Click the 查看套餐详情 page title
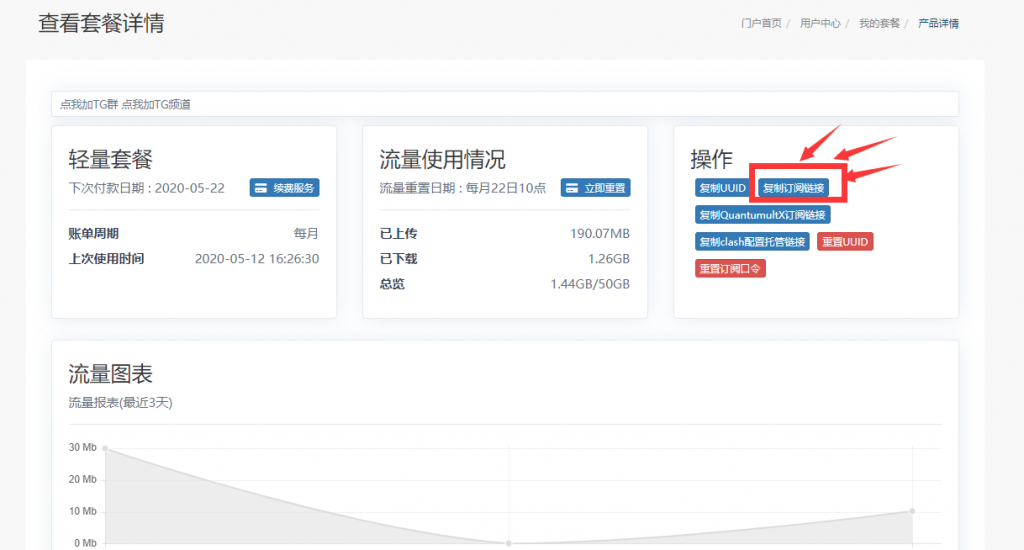Viewport: 1024px width, 550px height. (x=101, y=24)
